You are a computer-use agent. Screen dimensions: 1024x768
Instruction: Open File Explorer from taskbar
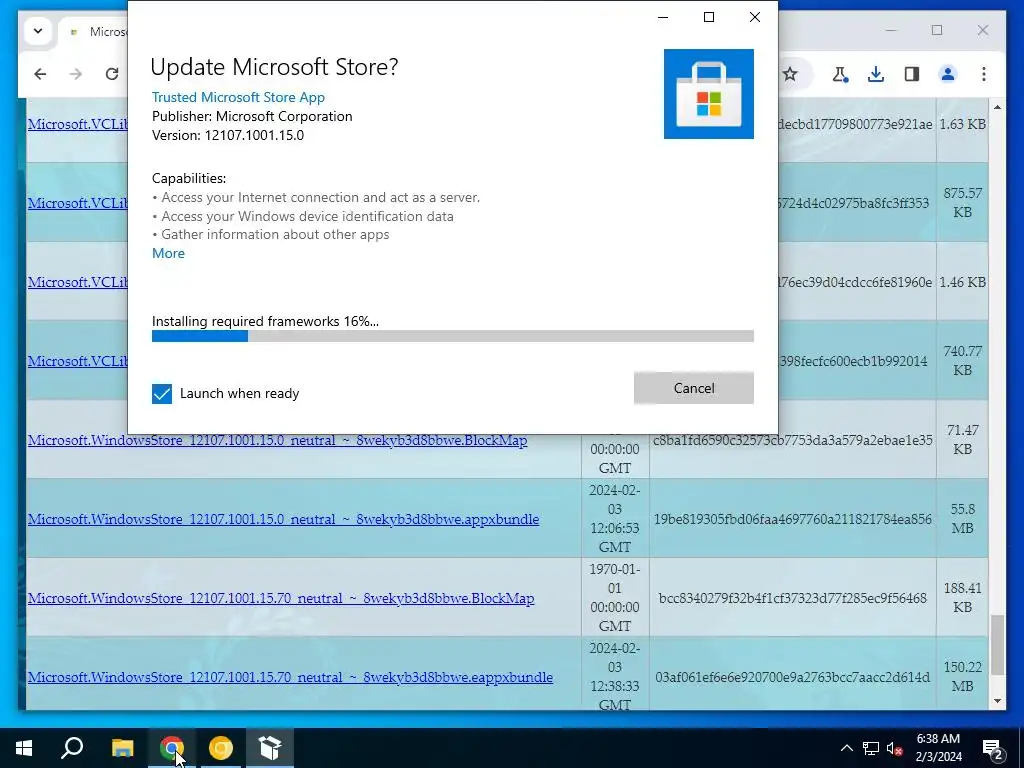tap(122, 748)
